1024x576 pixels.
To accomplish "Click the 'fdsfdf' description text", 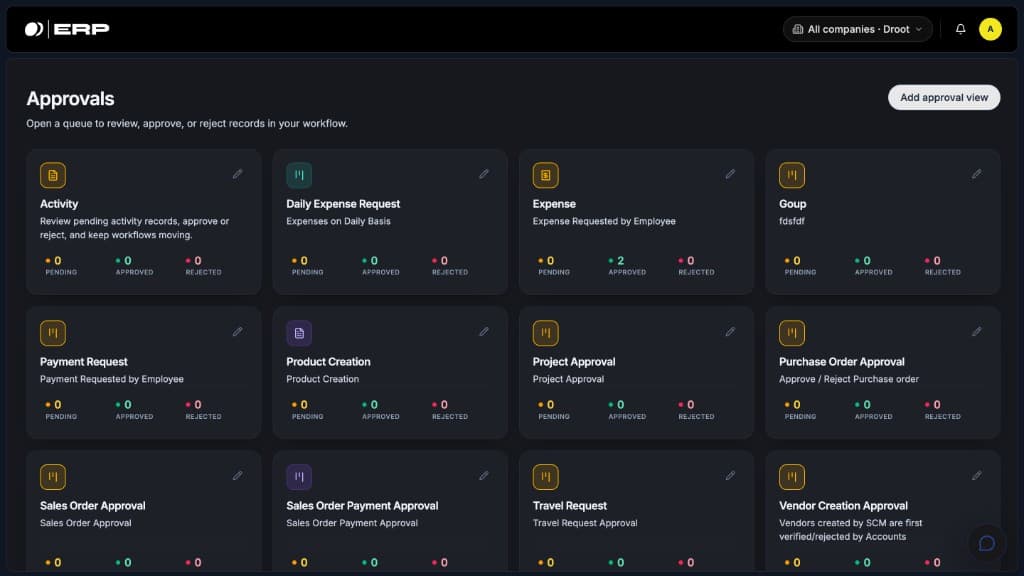I will point(792,221).
